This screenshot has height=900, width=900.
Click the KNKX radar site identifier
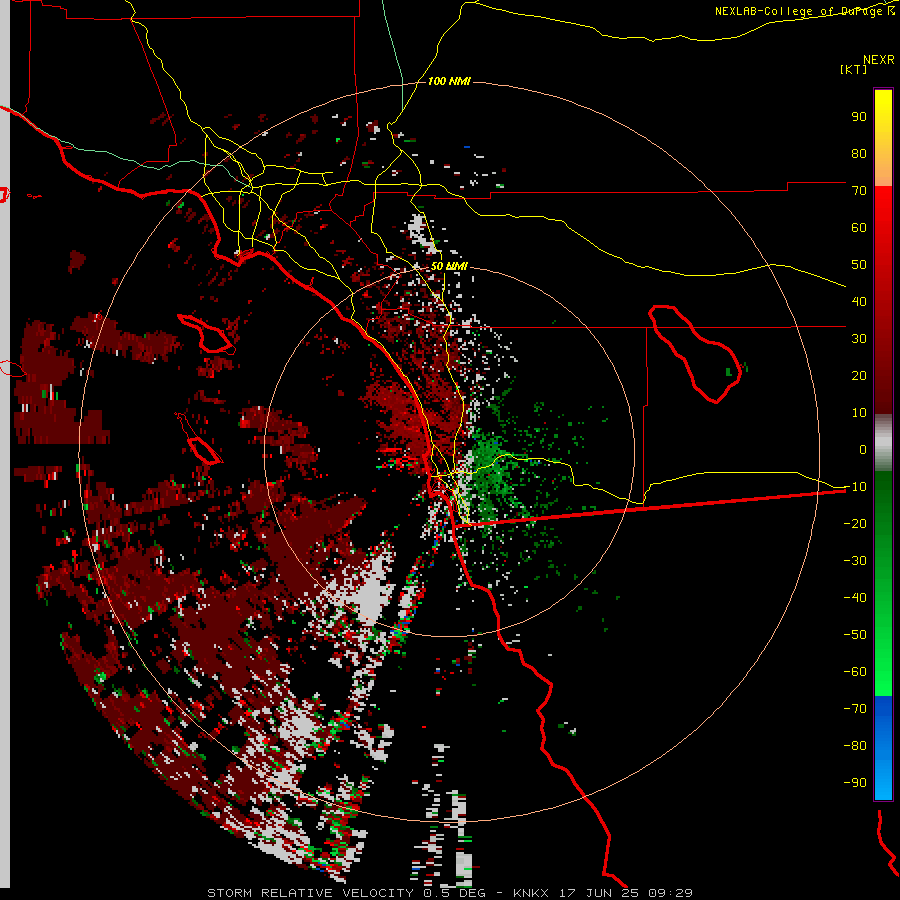530,893
